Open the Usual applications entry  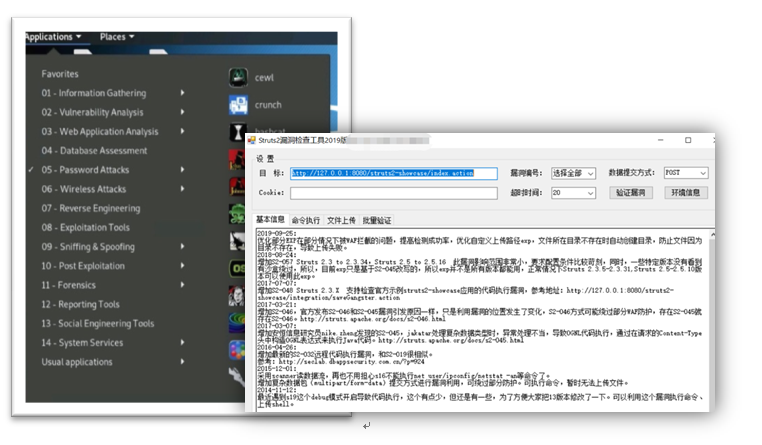[77, 362]
